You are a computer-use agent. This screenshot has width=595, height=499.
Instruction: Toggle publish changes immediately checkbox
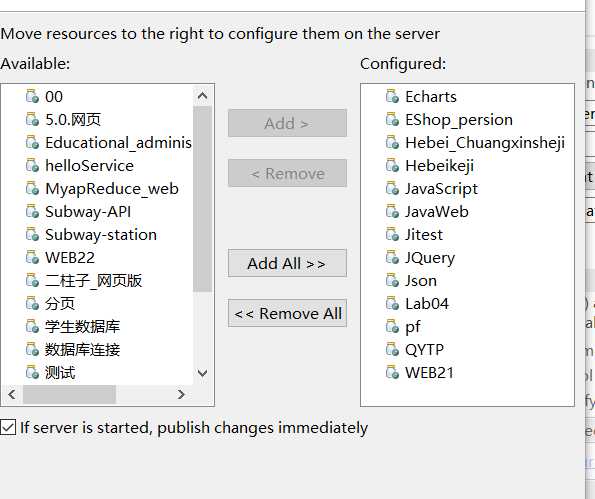coord(8,427)
